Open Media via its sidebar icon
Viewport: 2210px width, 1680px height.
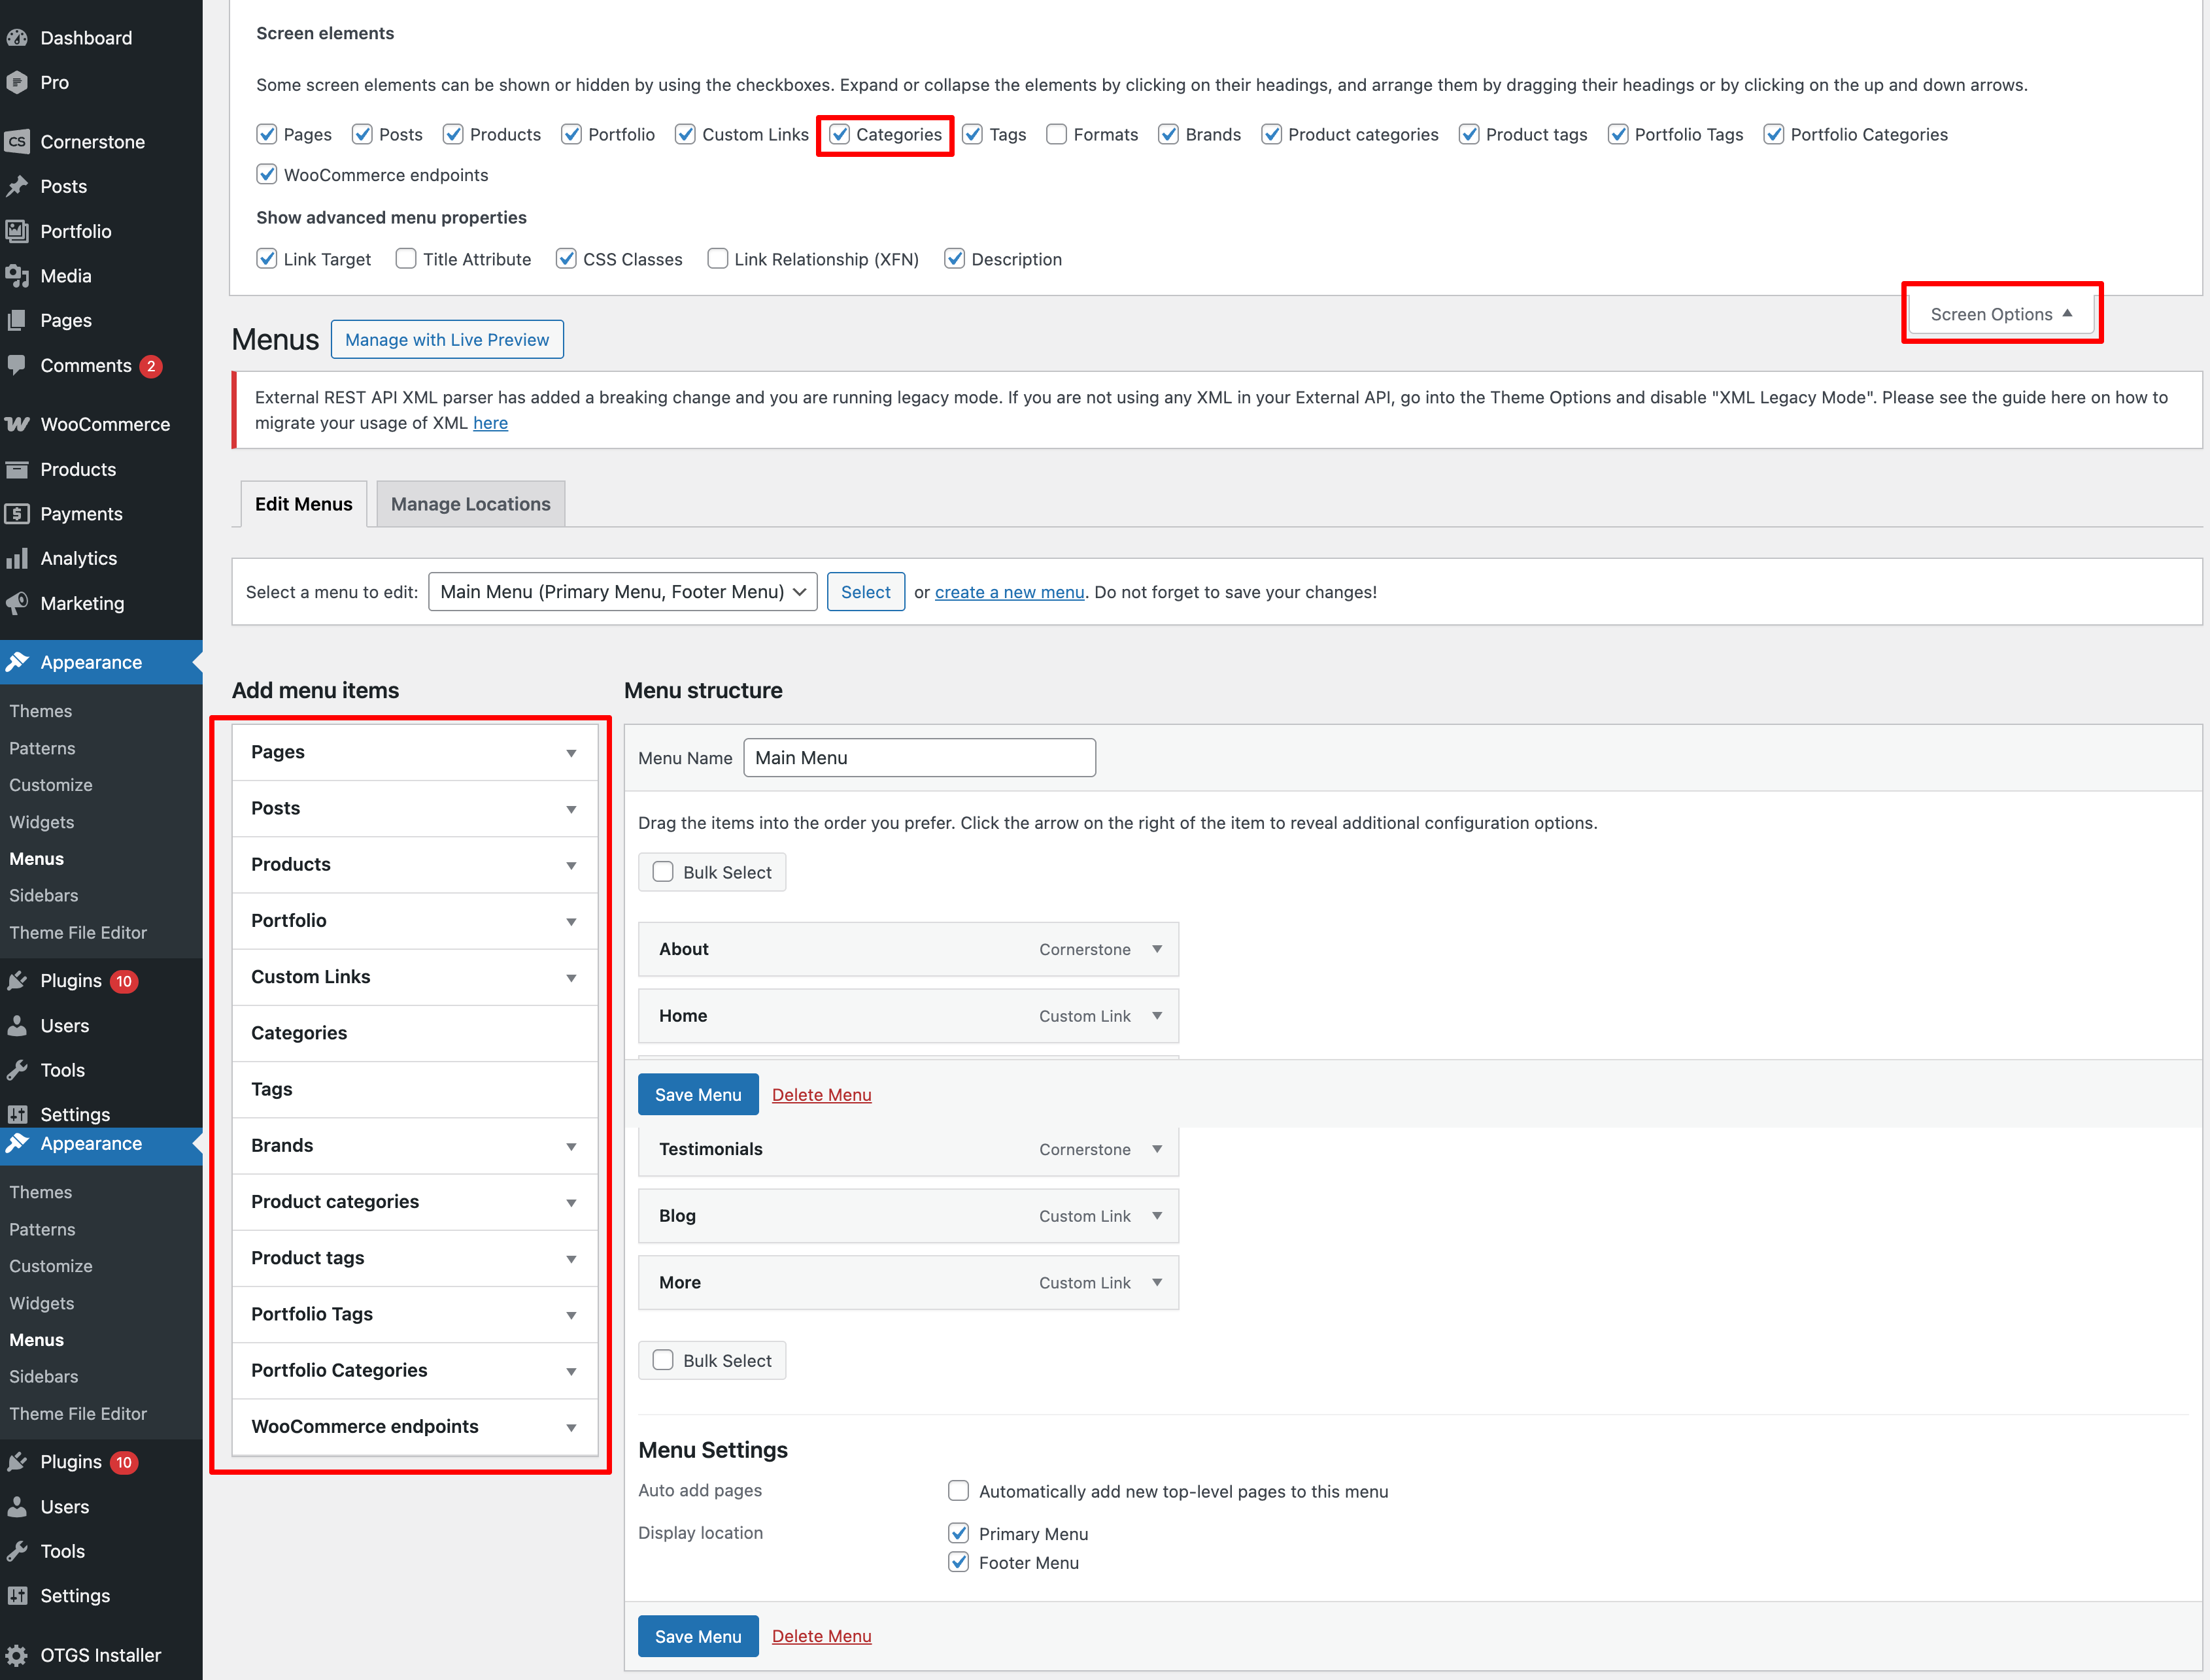click(x=17, y=276)
